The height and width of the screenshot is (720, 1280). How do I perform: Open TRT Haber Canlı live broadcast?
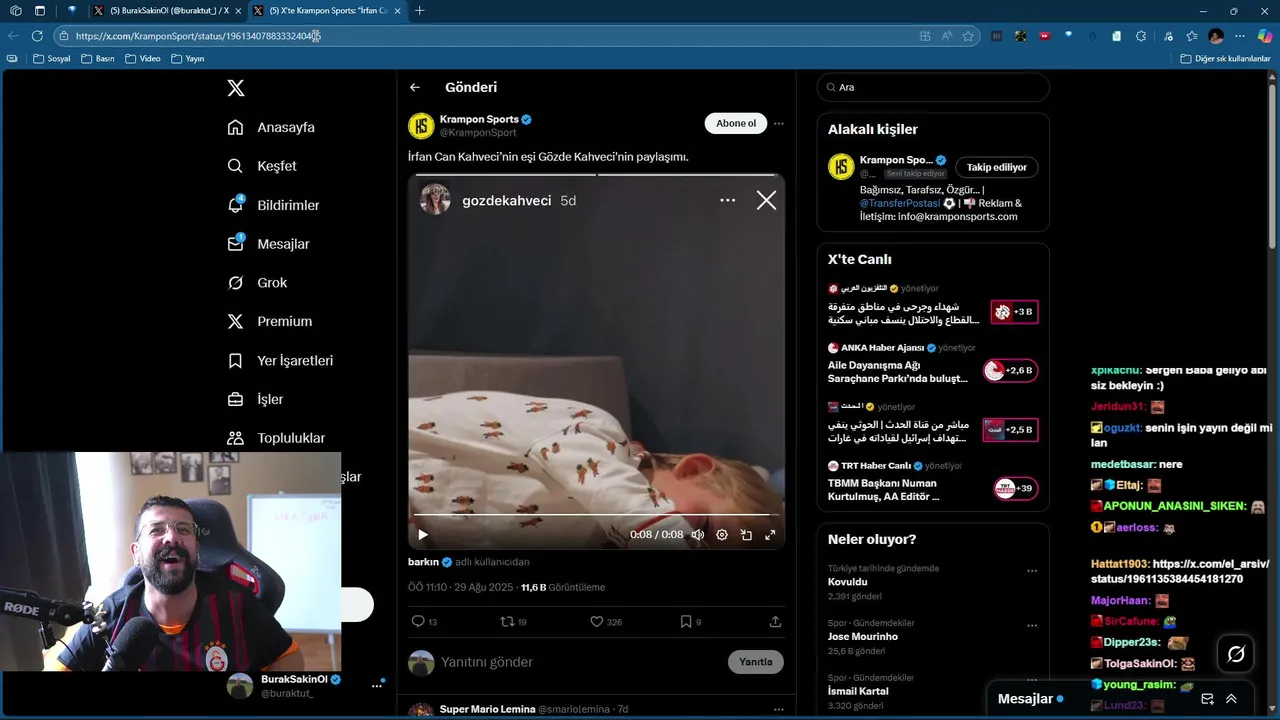(932, 482)
